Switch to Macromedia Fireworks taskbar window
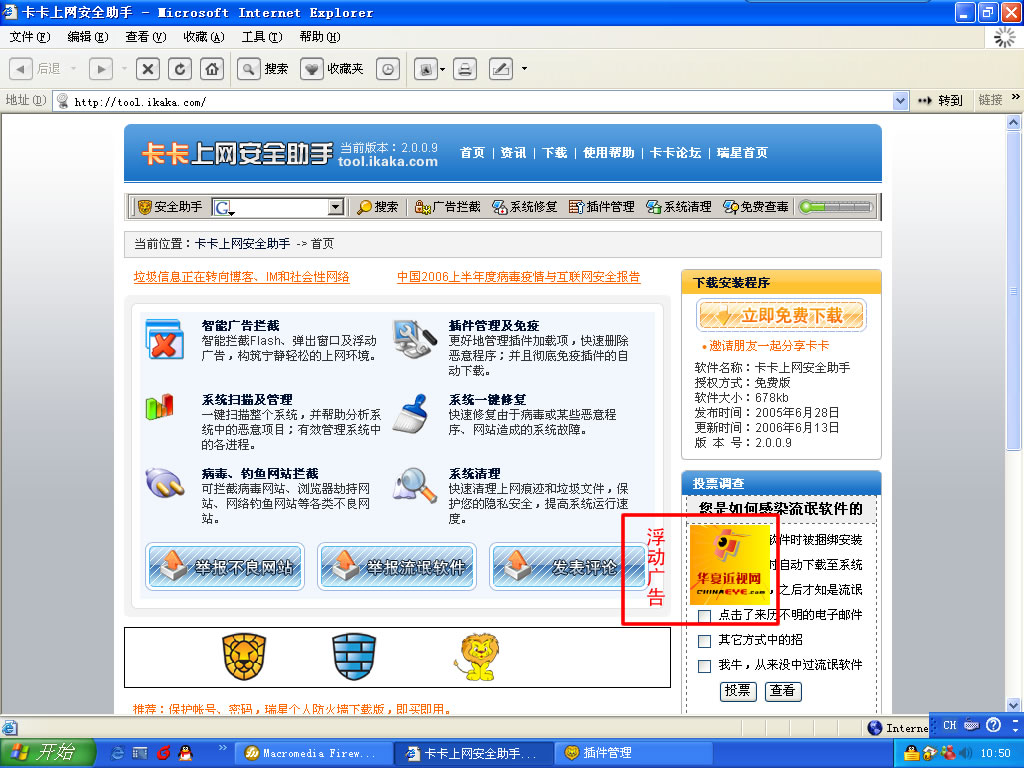The height and width of the screenshot is (768, 1024). [311, 753]
